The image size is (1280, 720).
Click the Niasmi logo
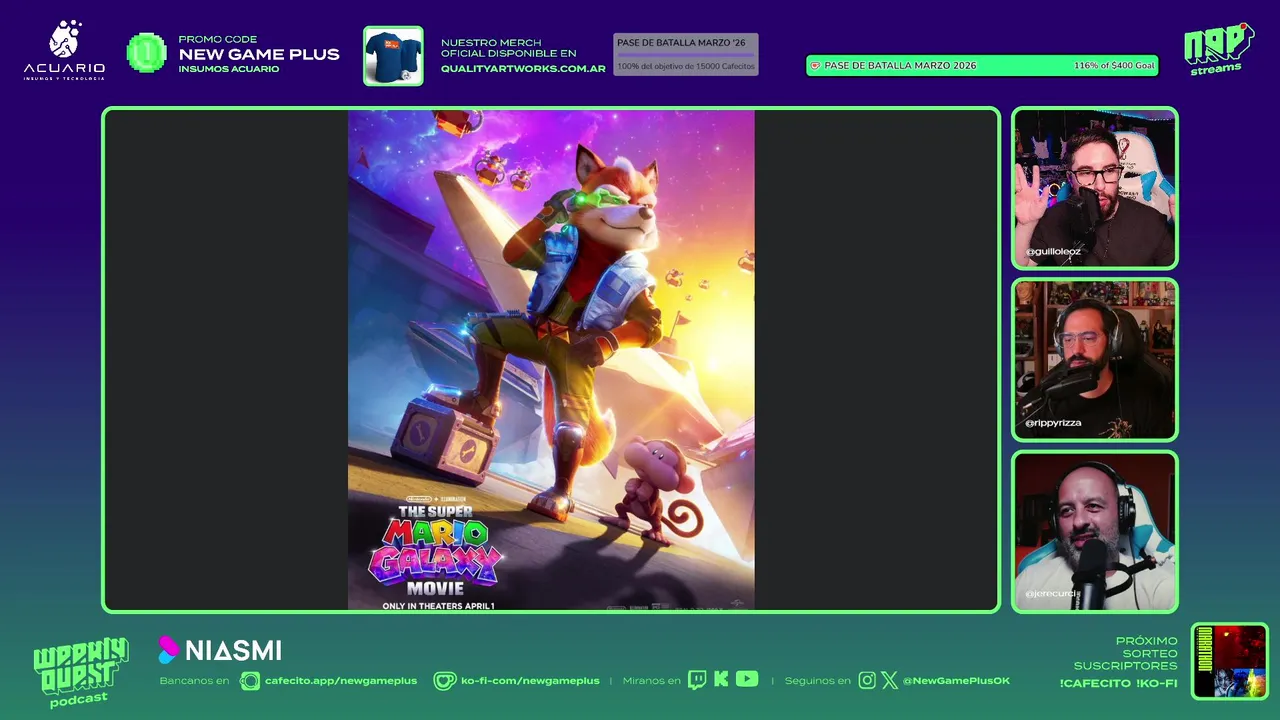pos(220,651)
